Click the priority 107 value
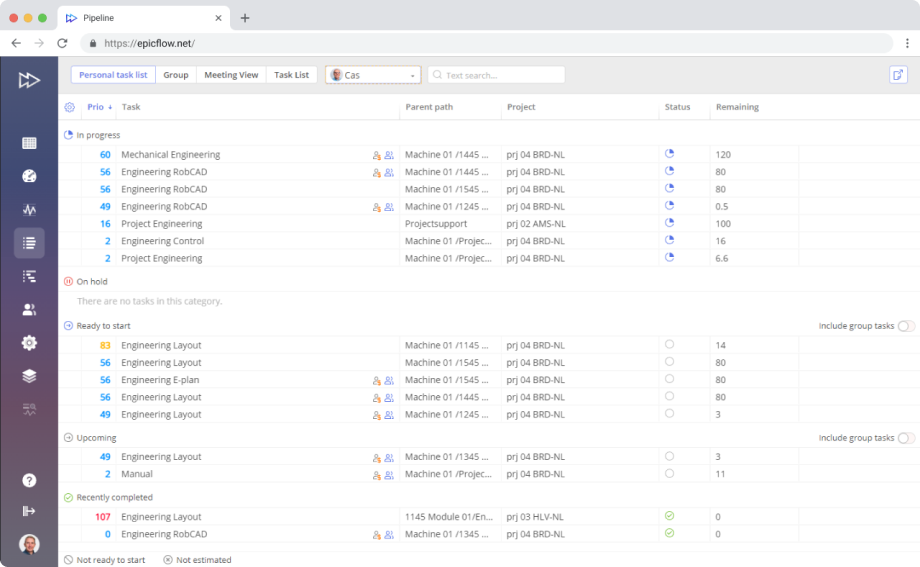 tap(103, 517)
